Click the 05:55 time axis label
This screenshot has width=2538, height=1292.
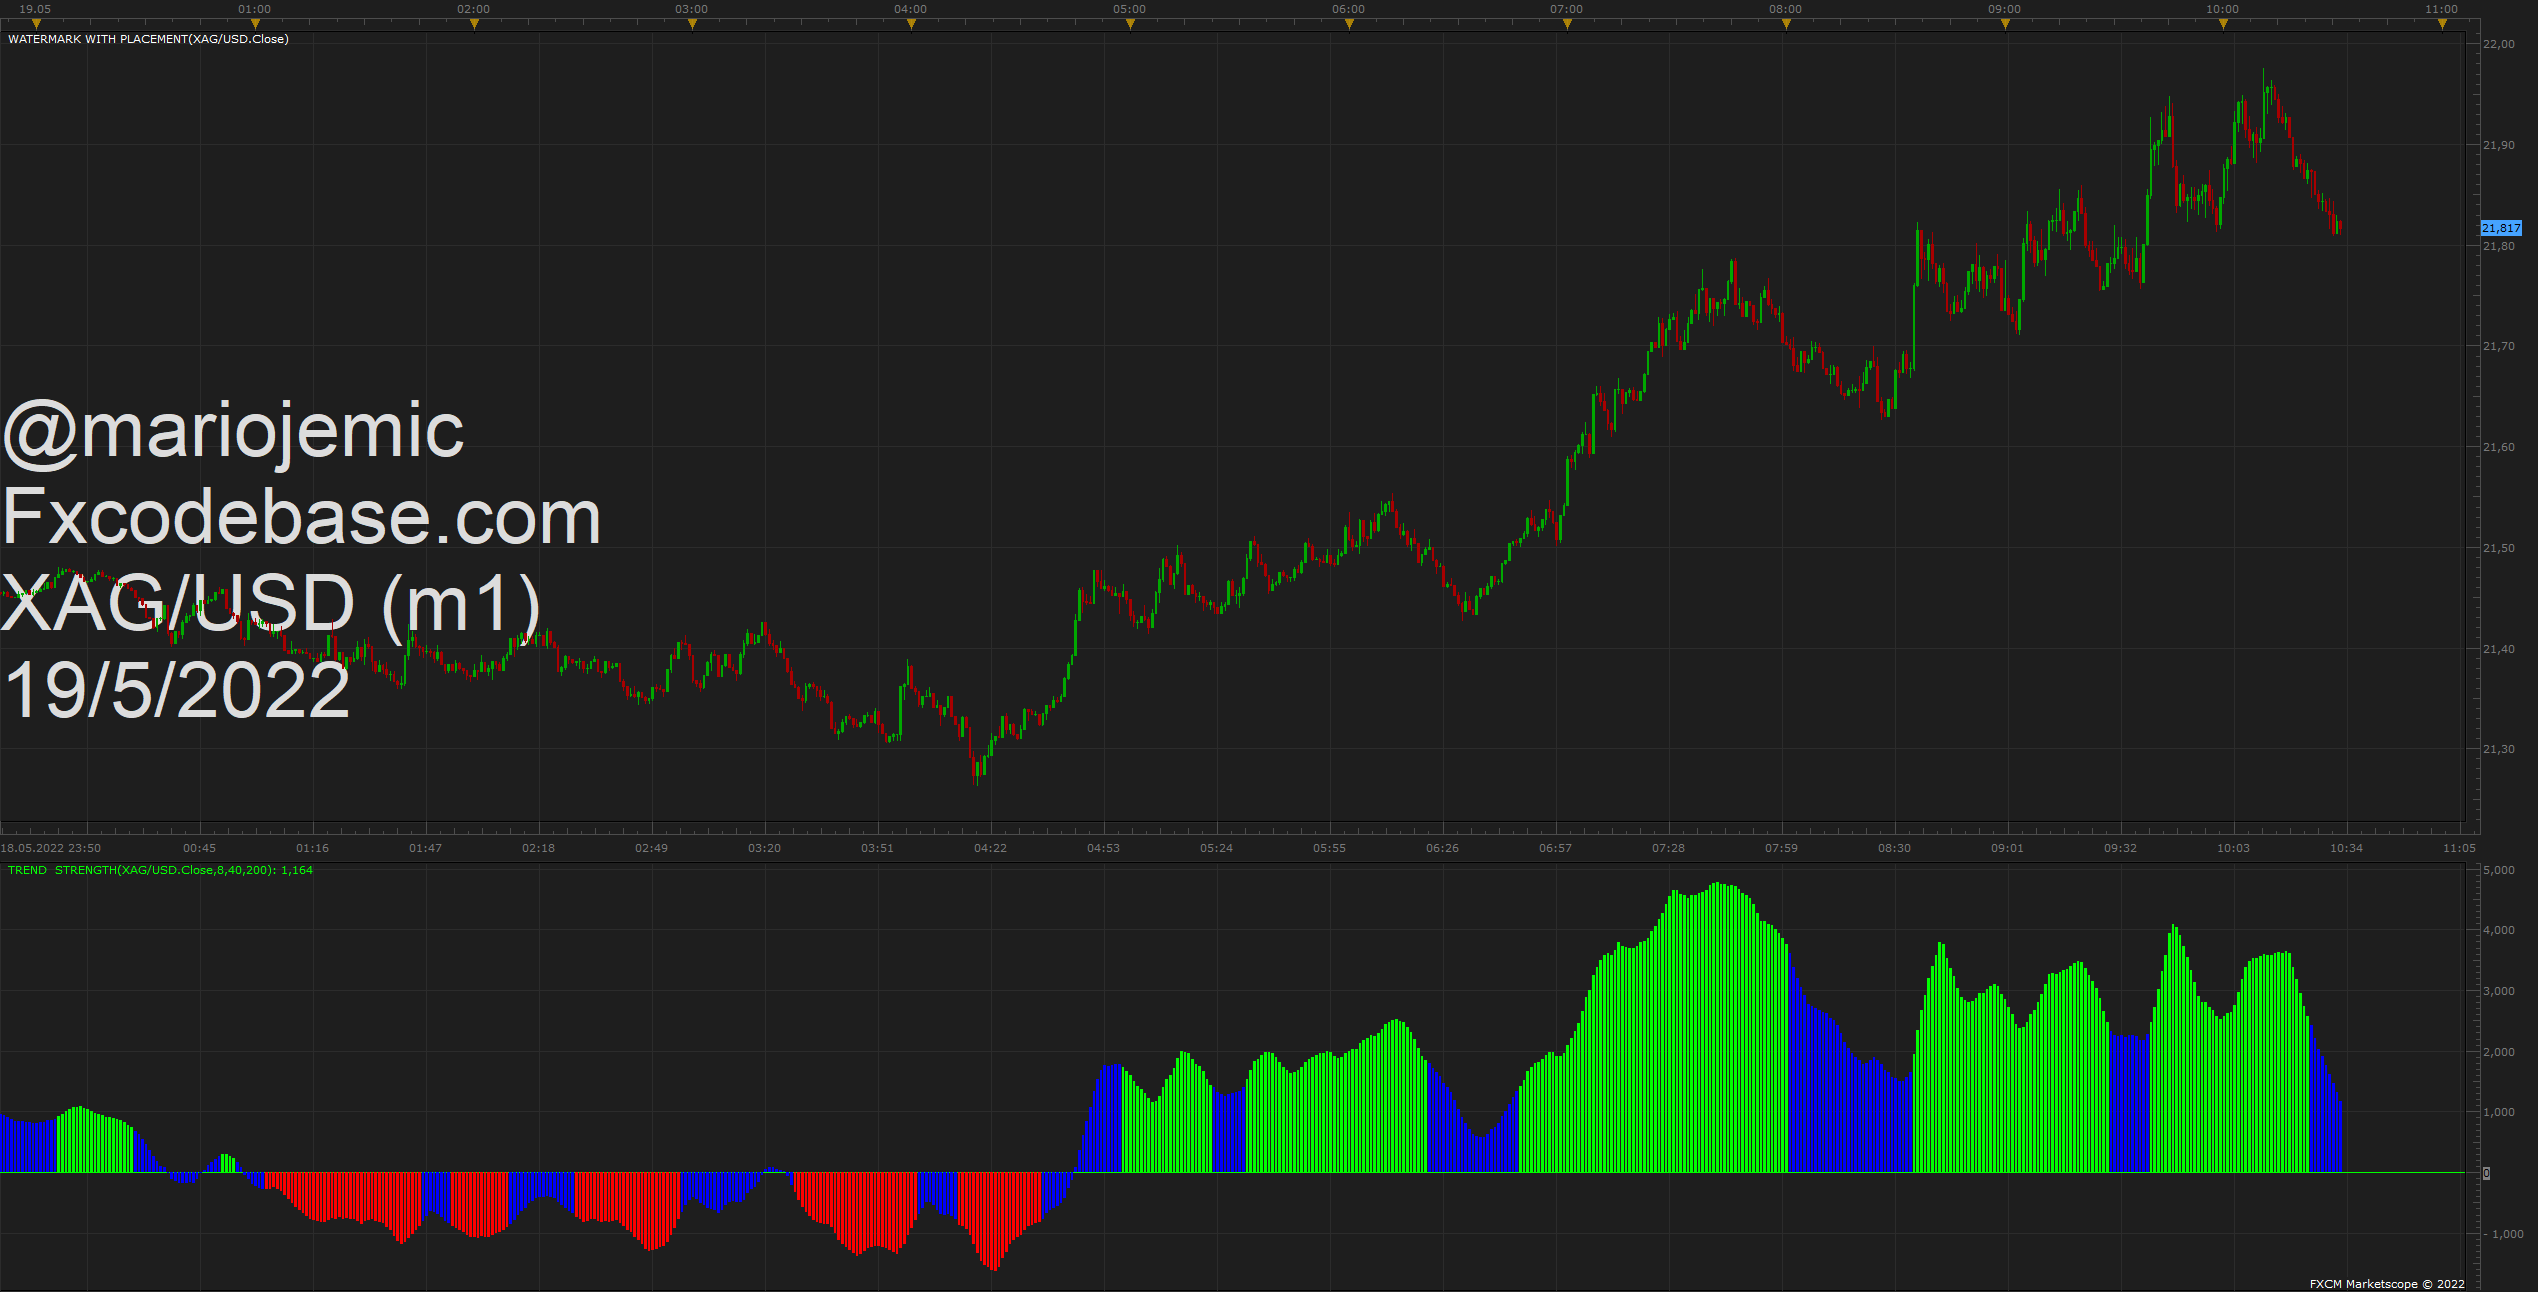[x=1330, y=848]
